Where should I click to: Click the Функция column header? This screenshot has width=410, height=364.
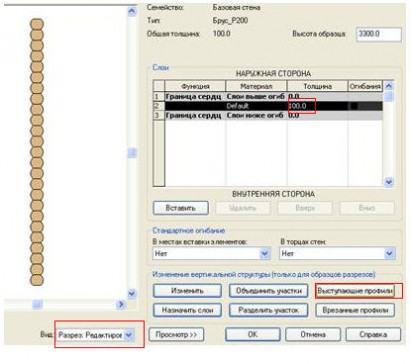pyautogui.click(x=195, y=86)
